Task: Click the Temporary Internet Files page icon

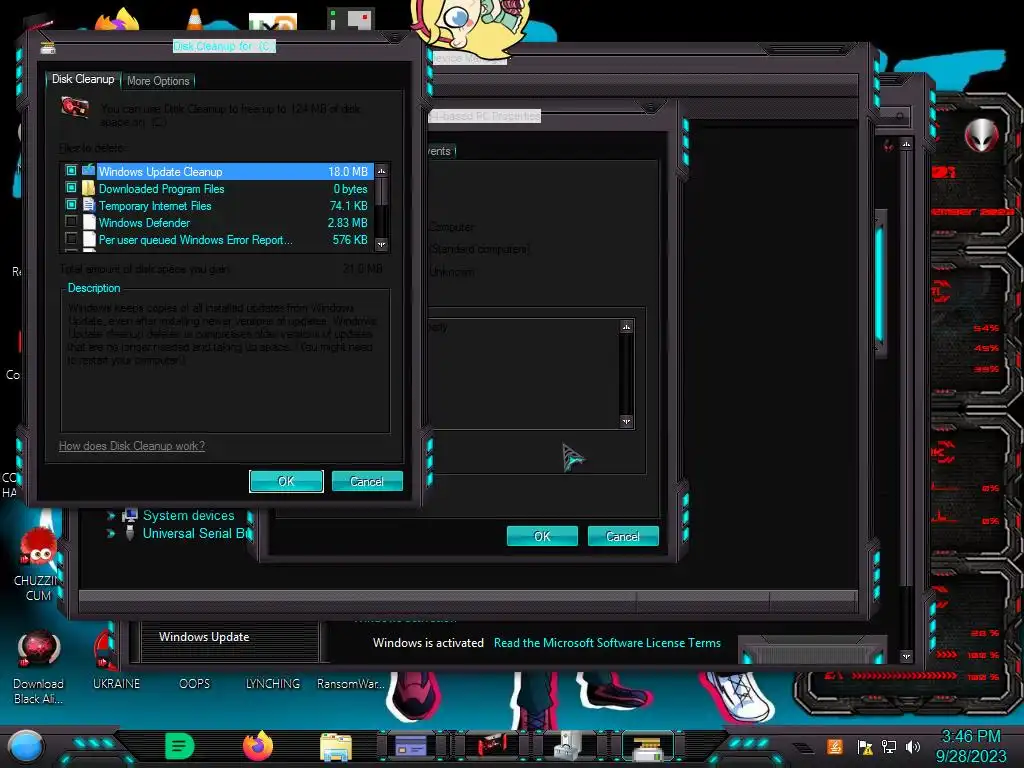Action: 89,205
